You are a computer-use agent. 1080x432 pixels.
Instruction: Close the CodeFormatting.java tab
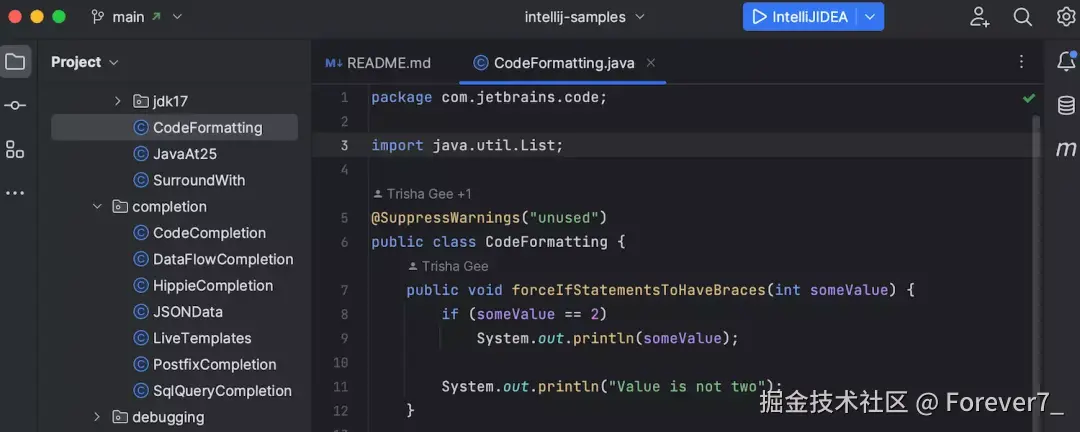point(650,63)
